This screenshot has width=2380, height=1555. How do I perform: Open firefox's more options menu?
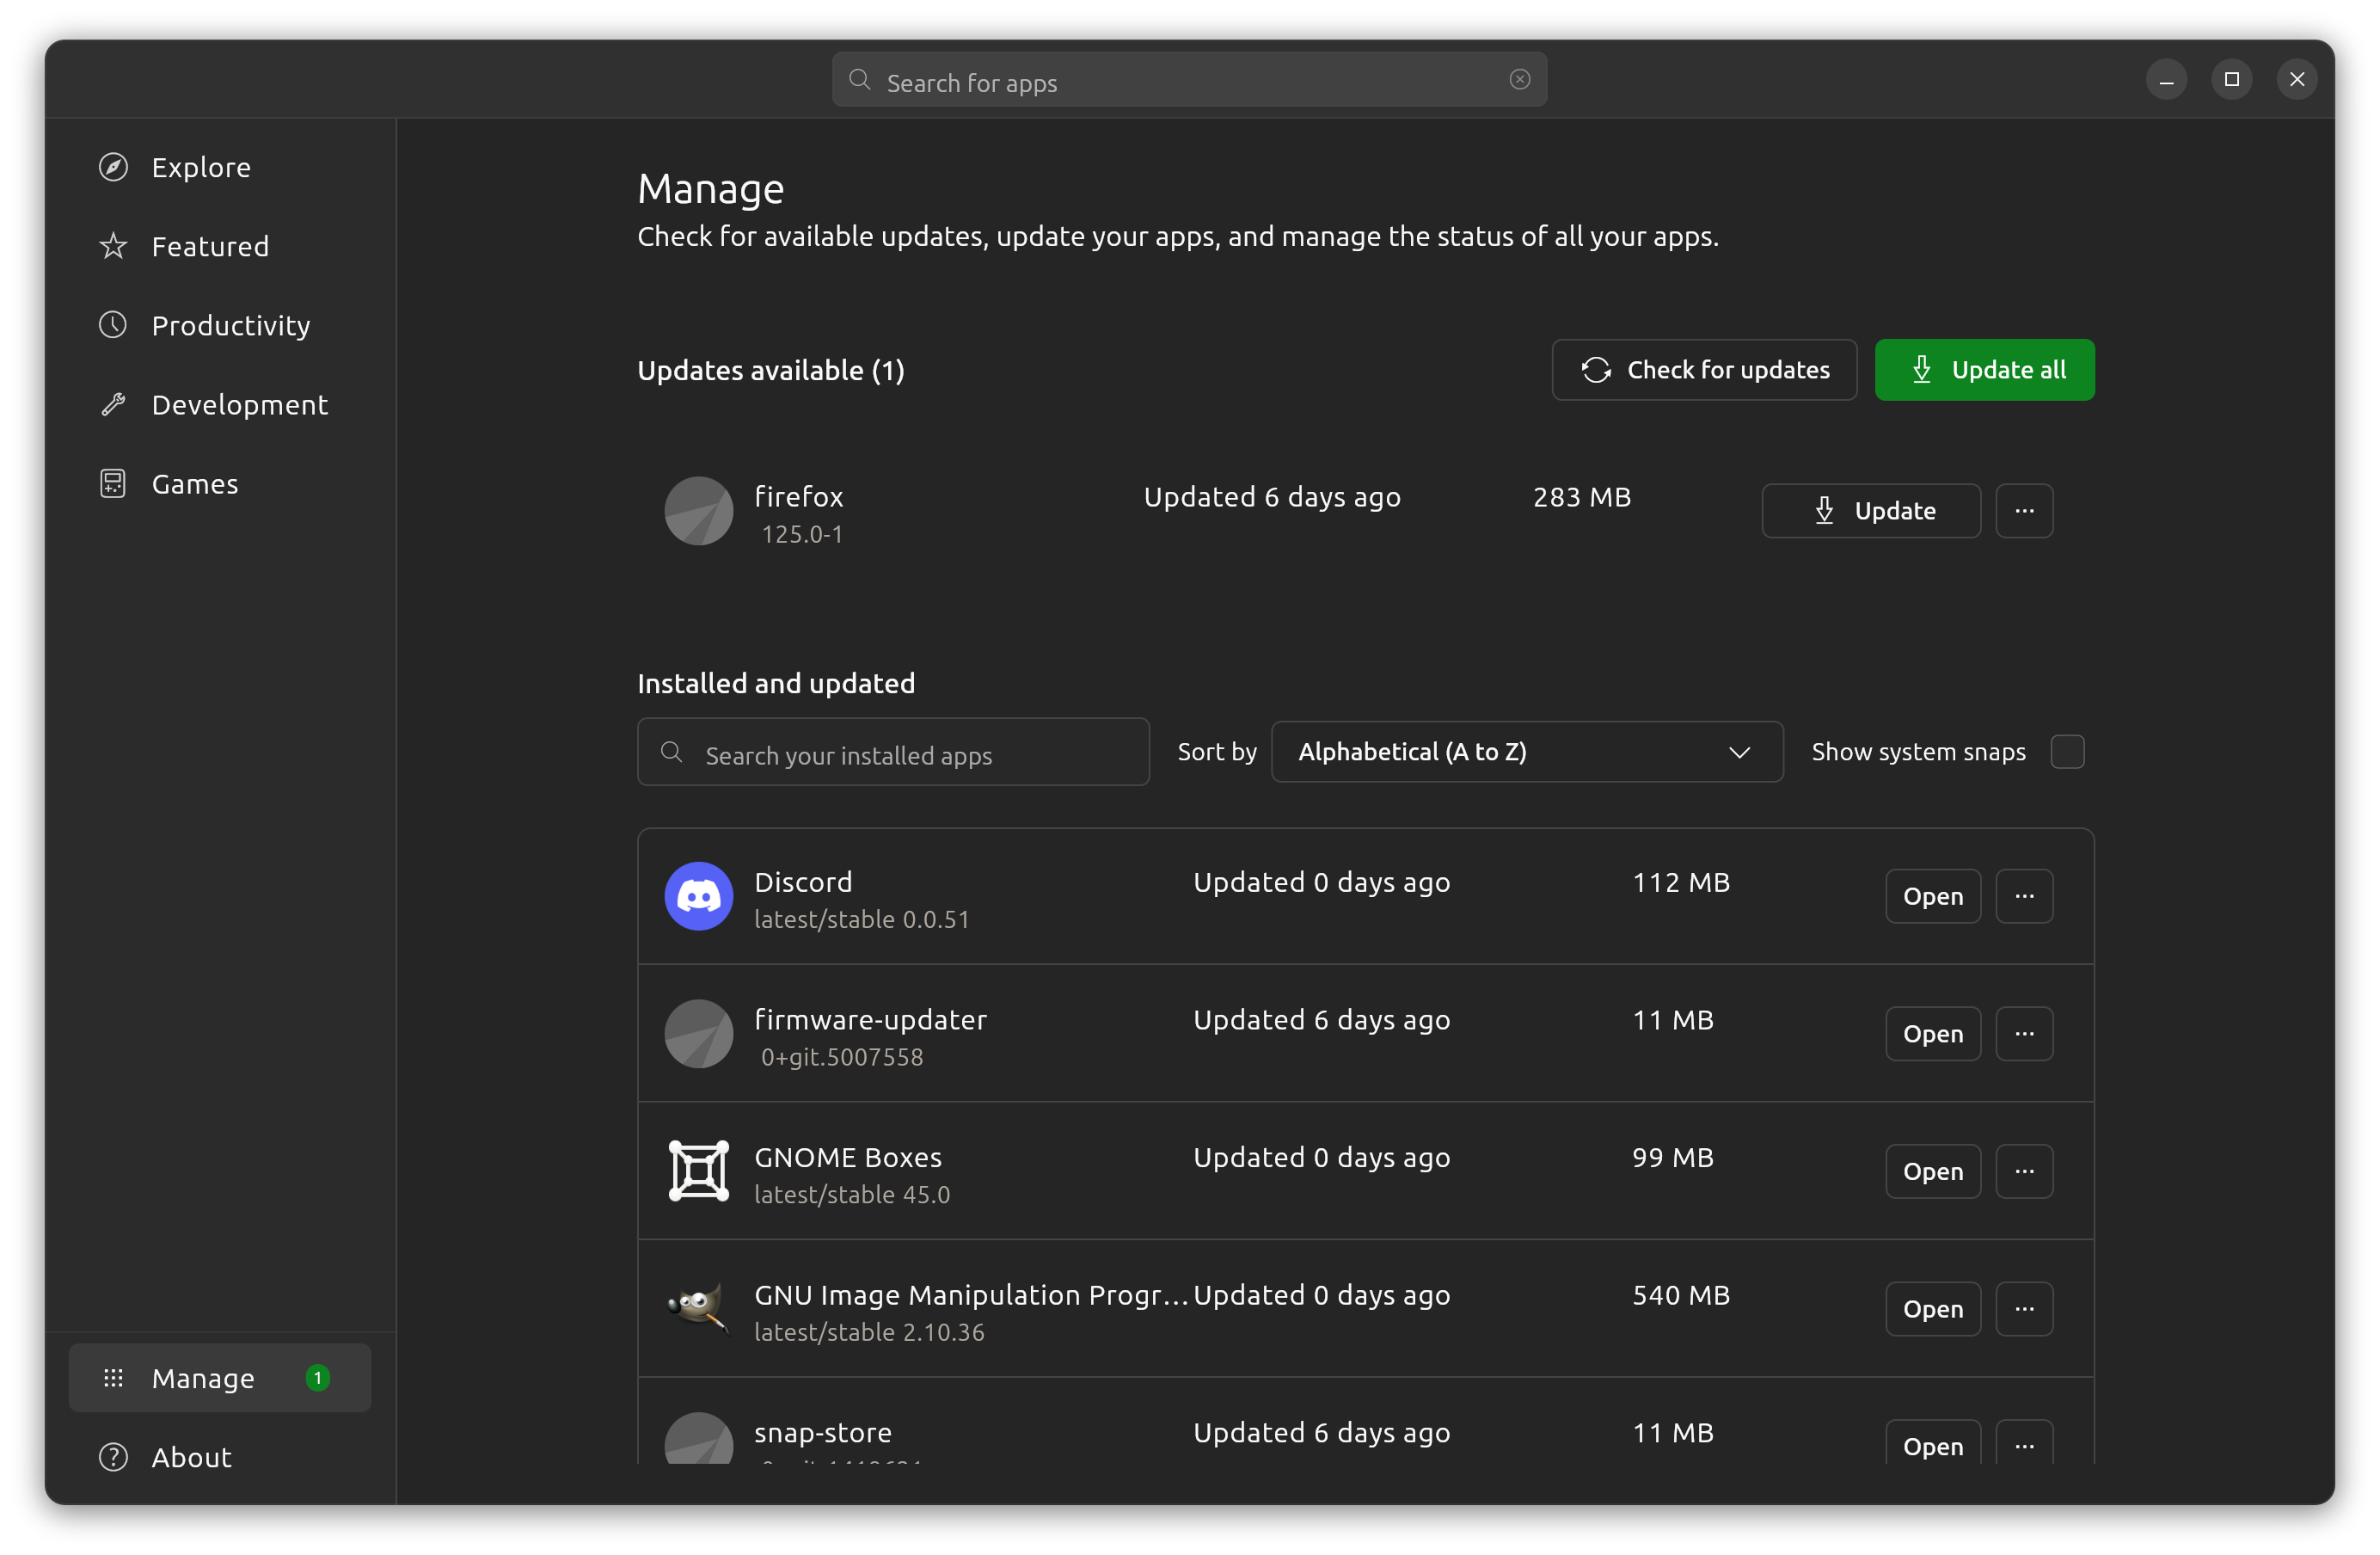pos(2025,511)
